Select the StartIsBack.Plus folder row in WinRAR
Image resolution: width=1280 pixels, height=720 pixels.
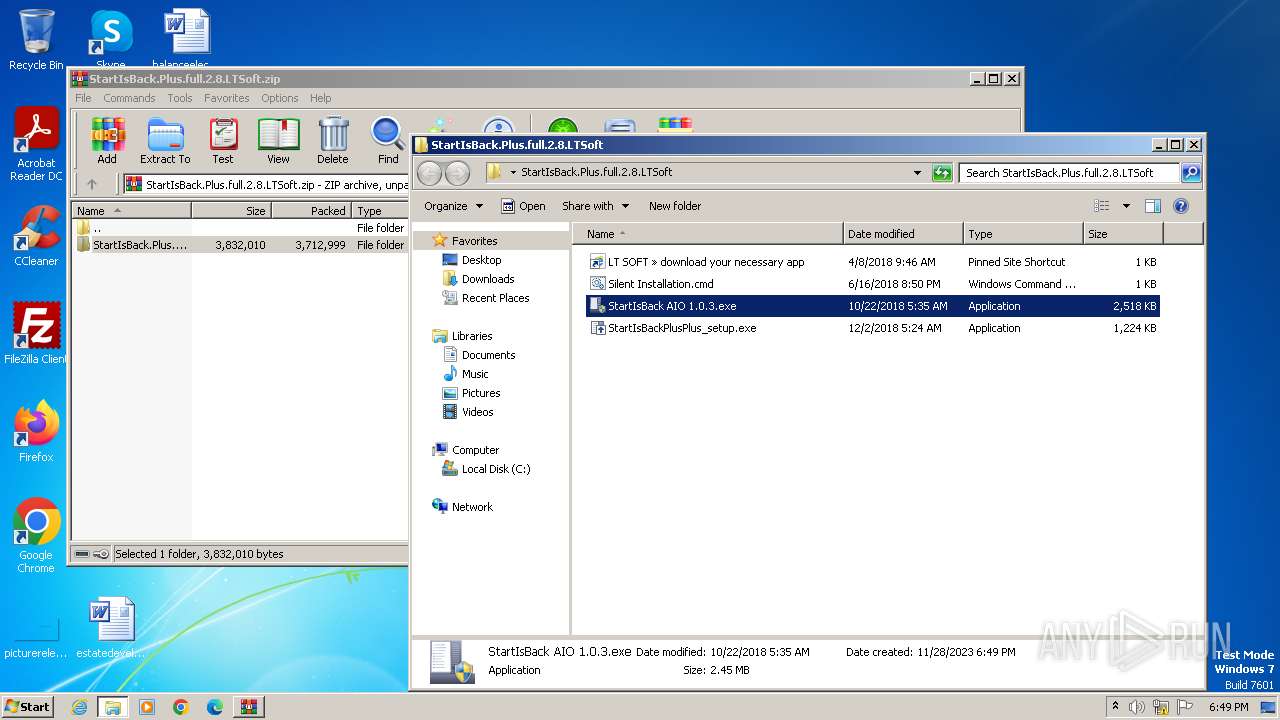(x=240, y=245)
